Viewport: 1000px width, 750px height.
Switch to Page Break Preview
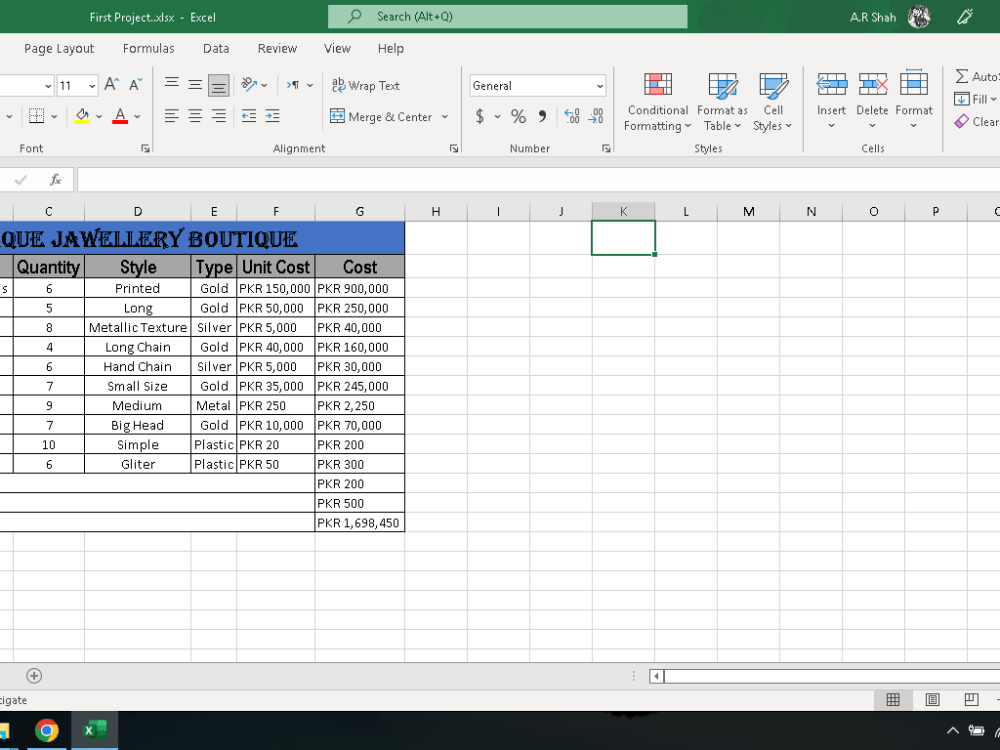[971, 700]
